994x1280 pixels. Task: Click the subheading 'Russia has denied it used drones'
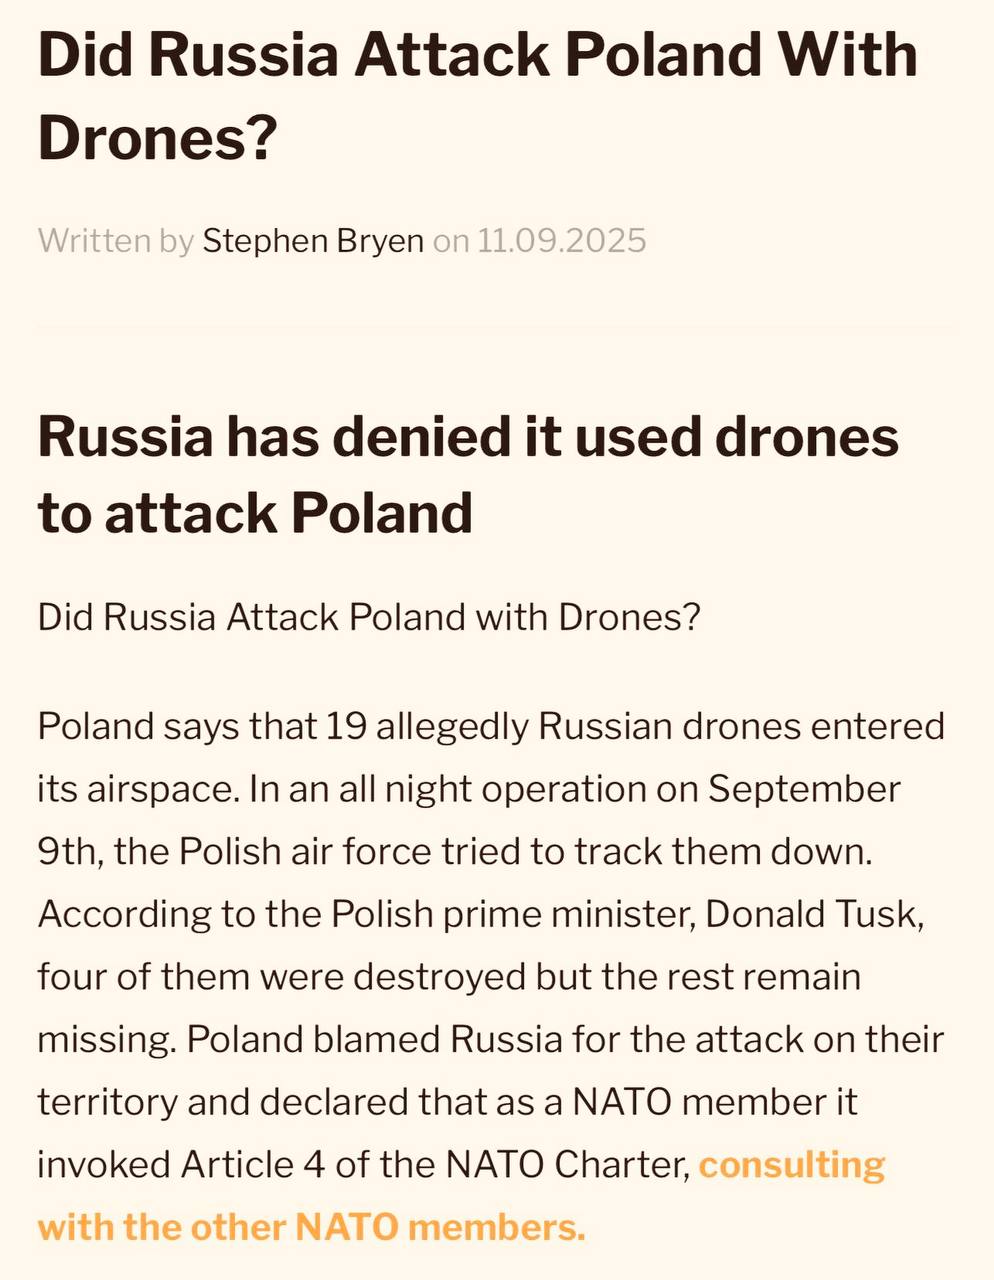[x=468, y=437]
